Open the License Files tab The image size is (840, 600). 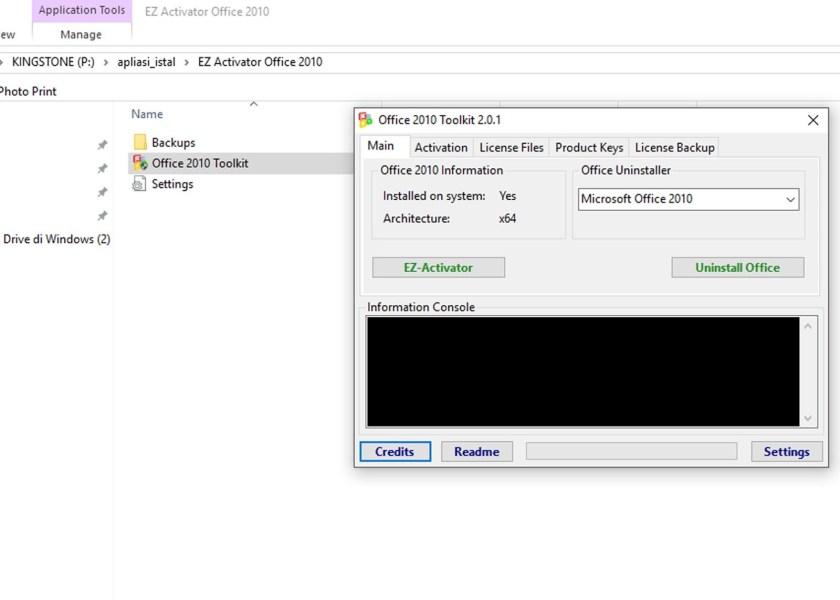(x=512, y=147)
